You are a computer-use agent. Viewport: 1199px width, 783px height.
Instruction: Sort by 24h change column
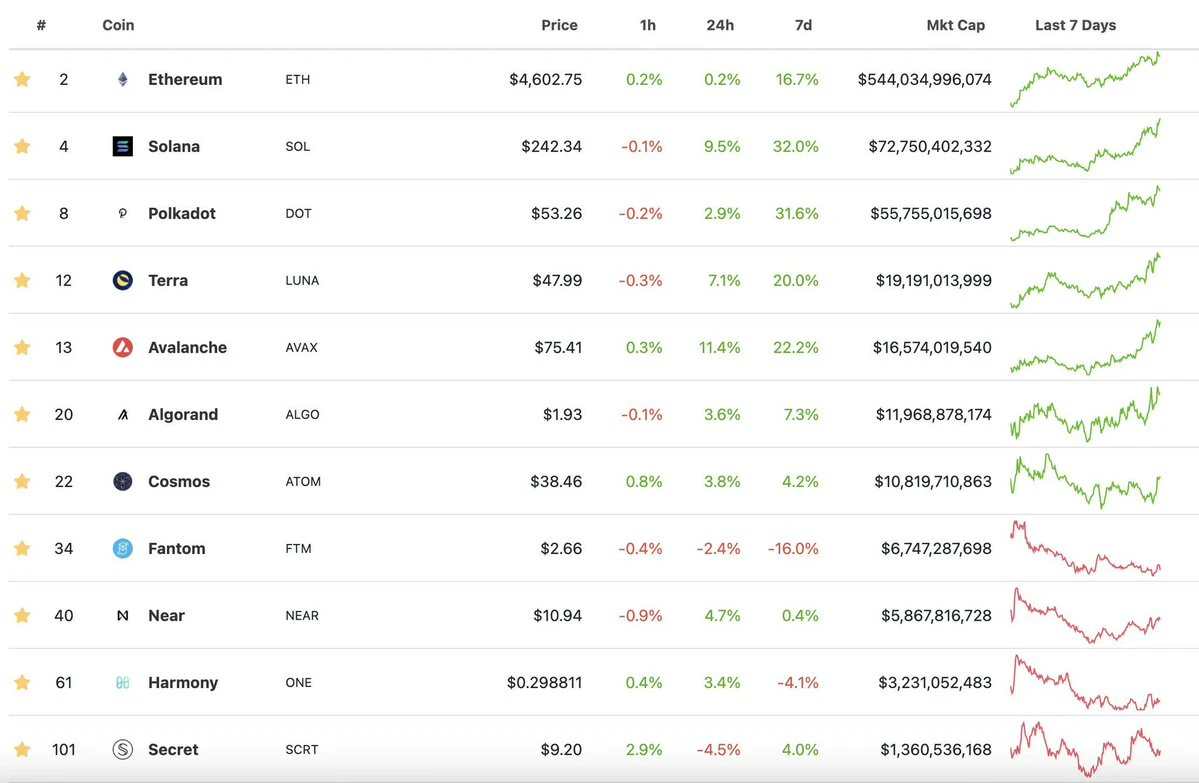[x=720, y=25]
